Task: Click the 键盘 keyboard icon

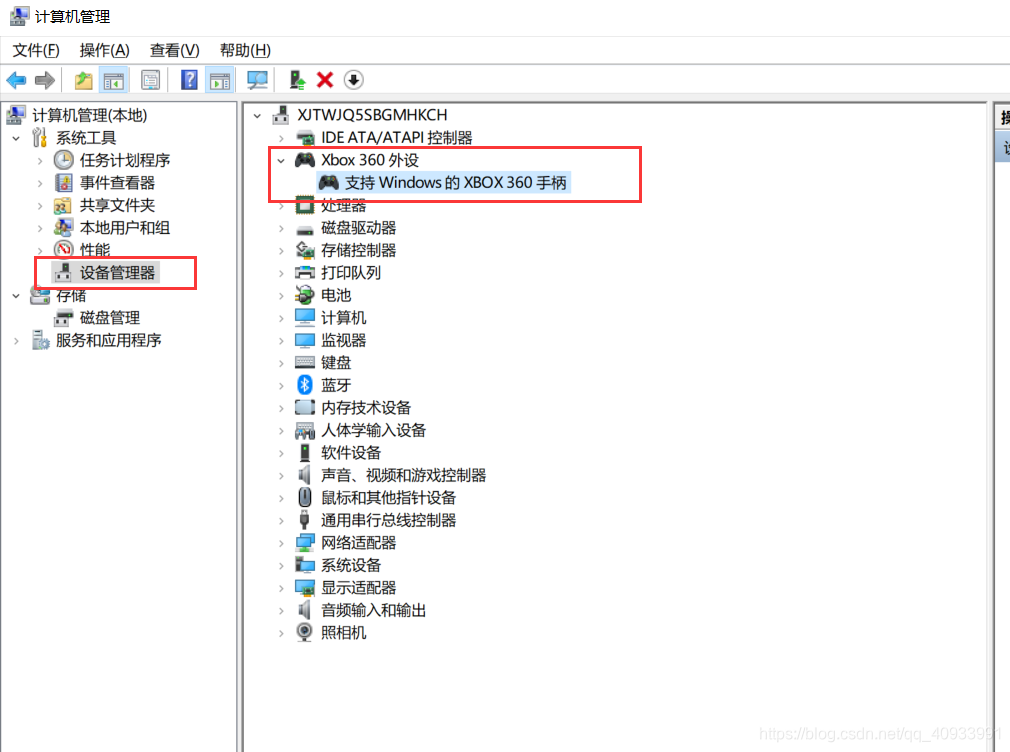Action: (305, 362)
